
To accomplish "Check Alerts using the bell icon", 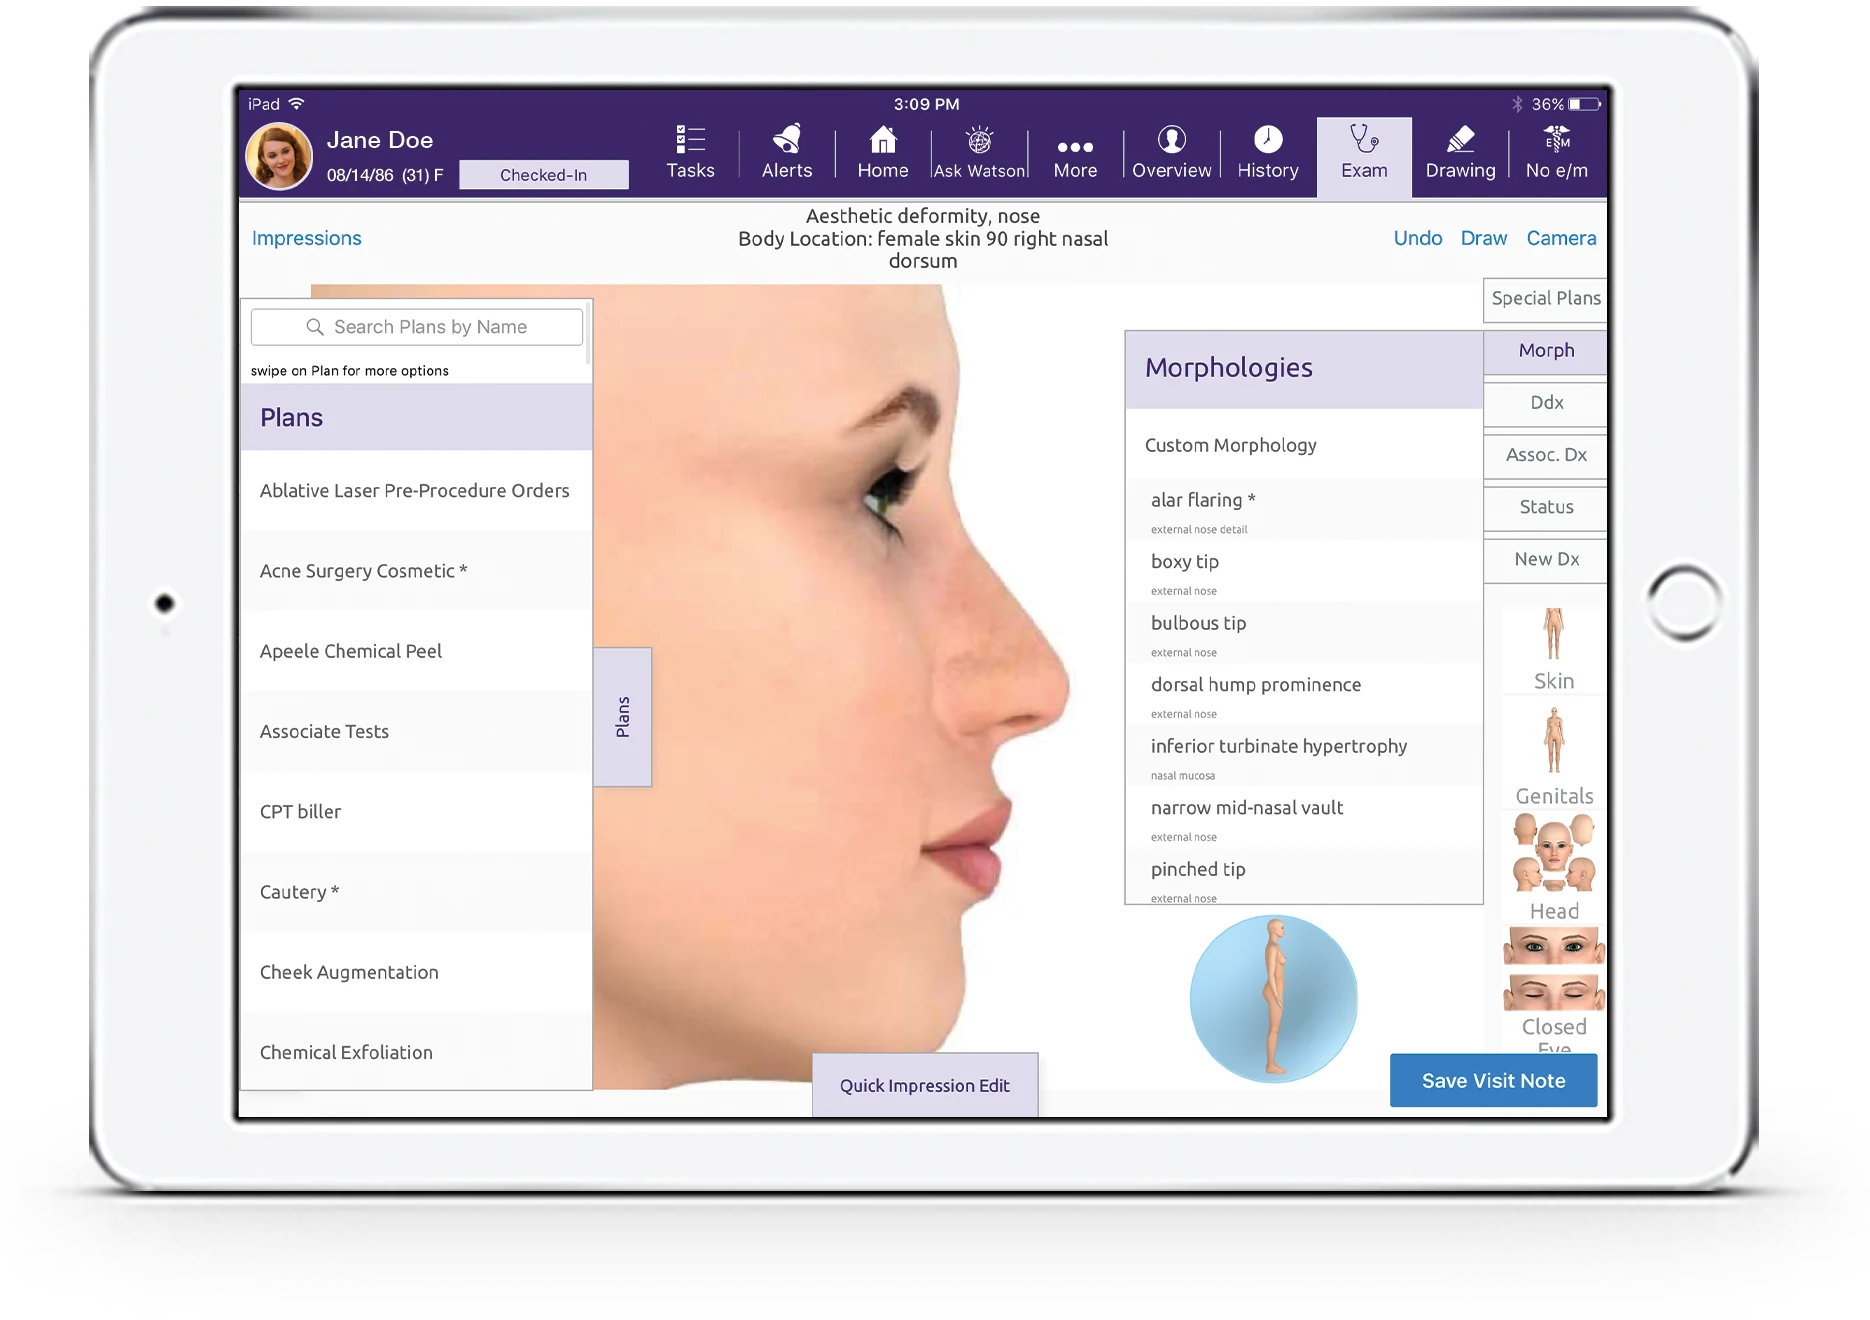I will click(x=786, y=150).
